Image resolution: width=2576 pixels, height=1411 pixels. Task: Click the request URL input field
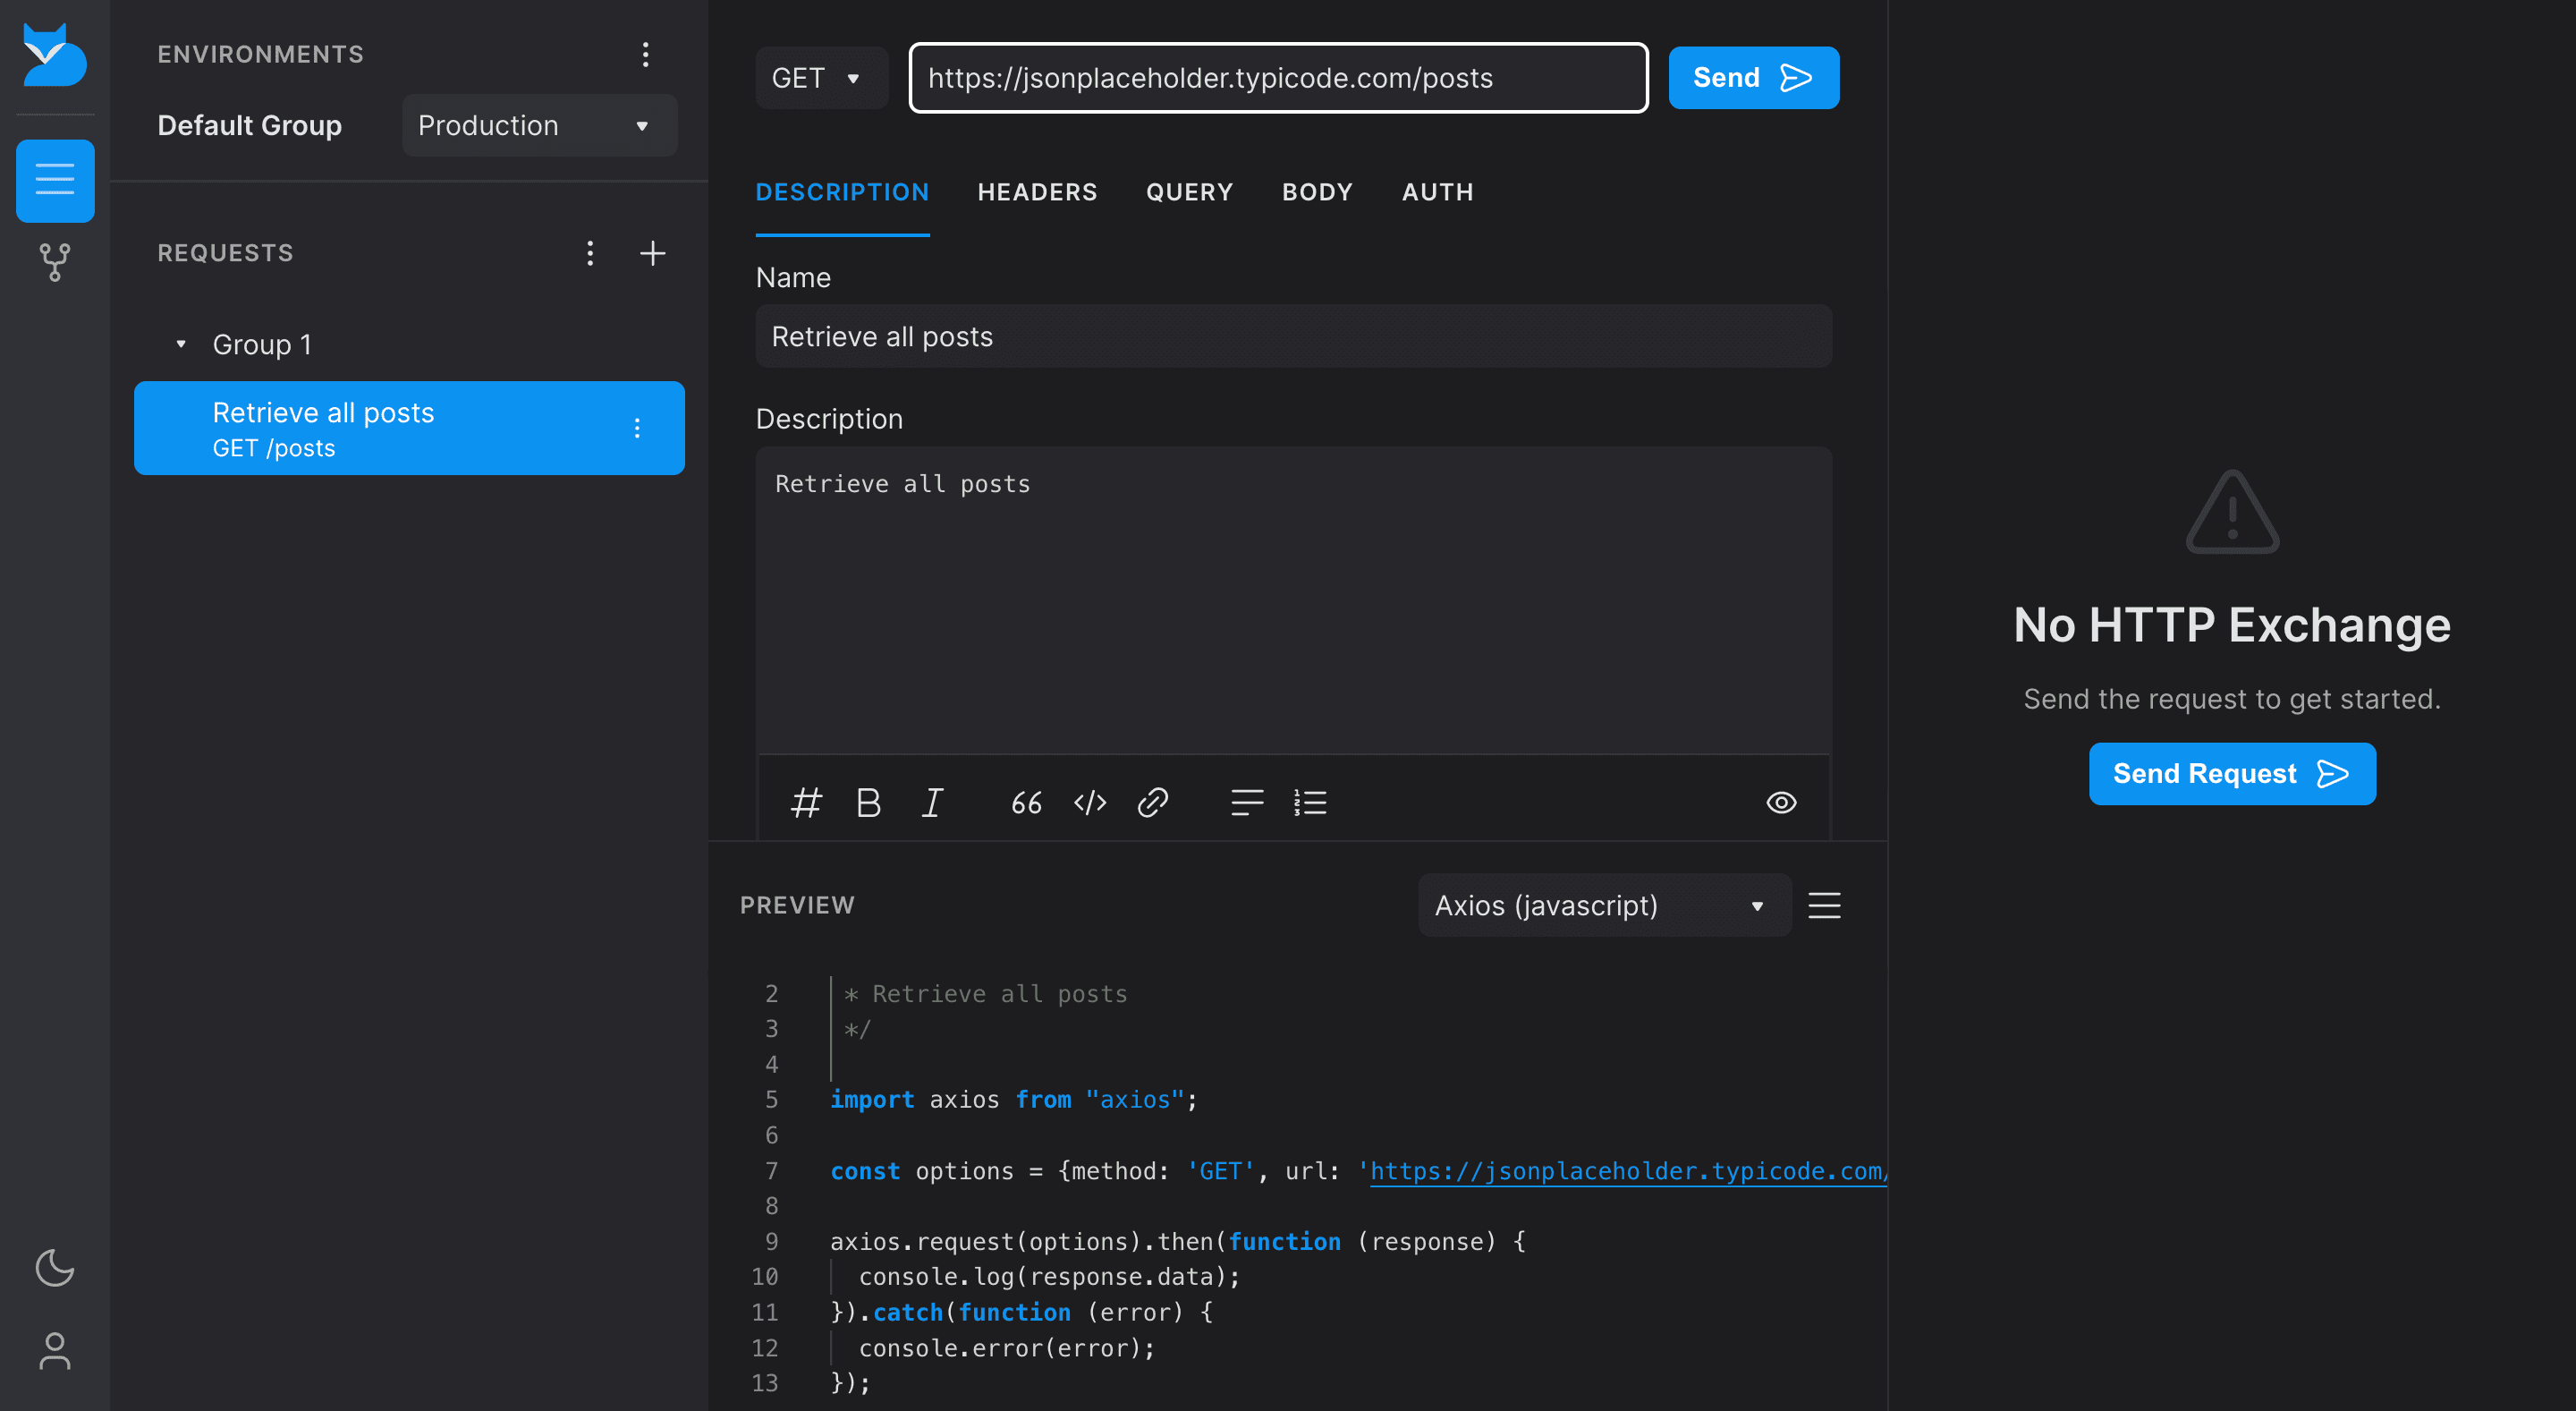1278,78
